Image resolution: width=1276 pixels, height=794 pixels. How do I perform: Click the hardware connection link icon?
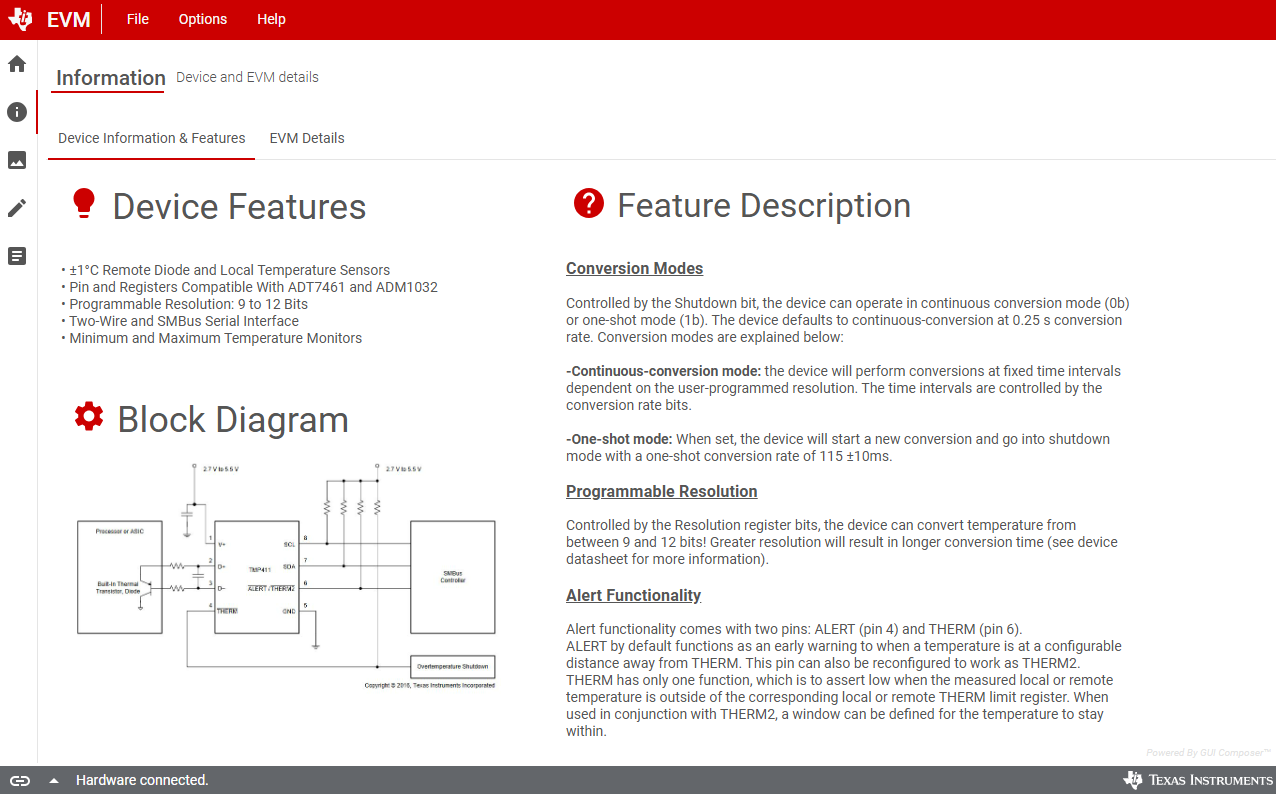coord(20,780)
